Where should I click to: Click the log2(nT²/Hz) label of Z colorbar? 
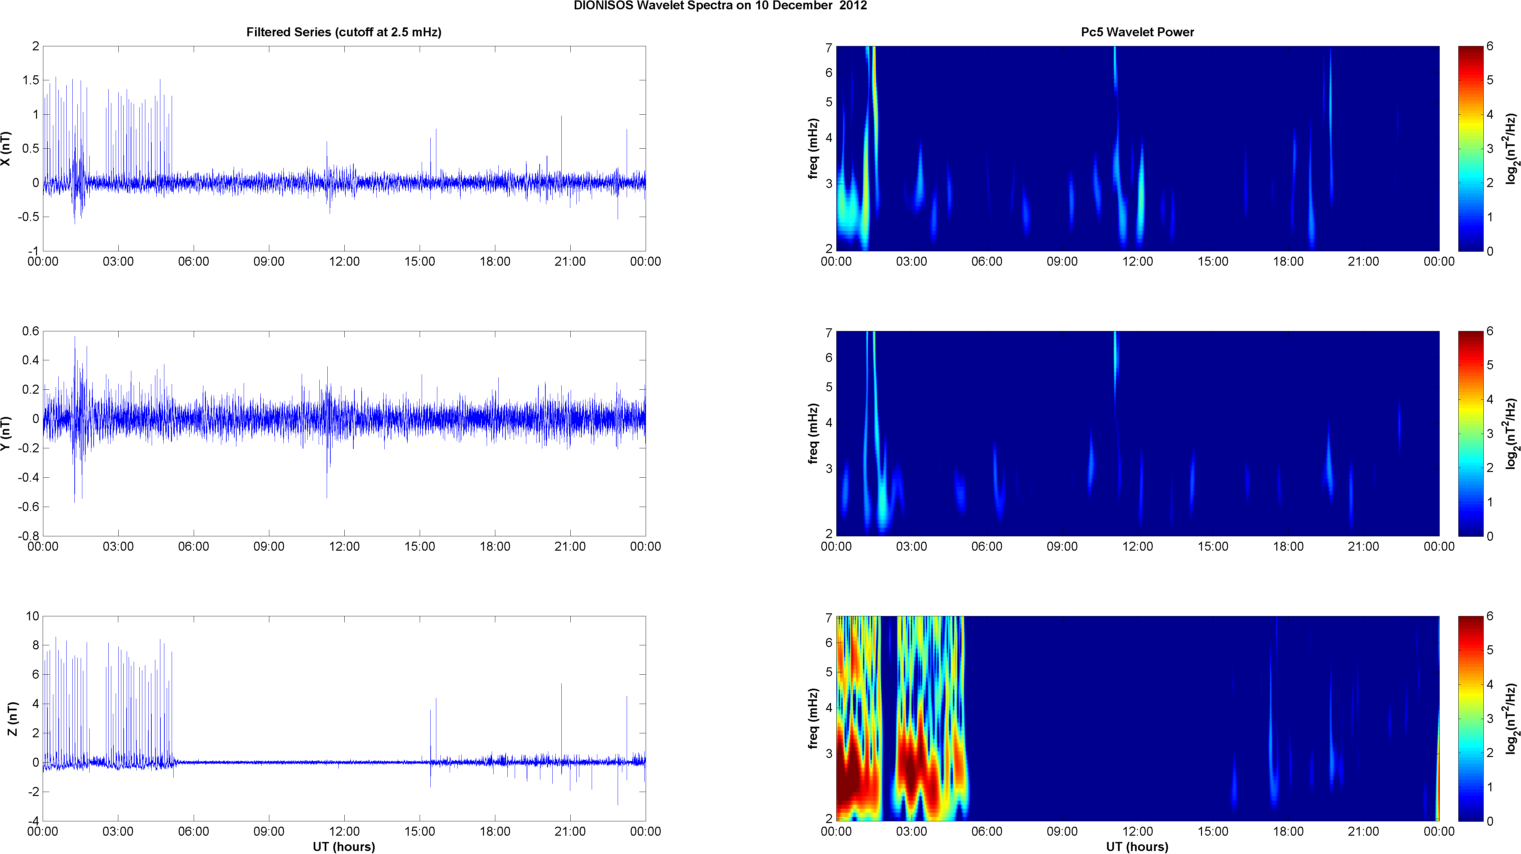coord(1512,718)
